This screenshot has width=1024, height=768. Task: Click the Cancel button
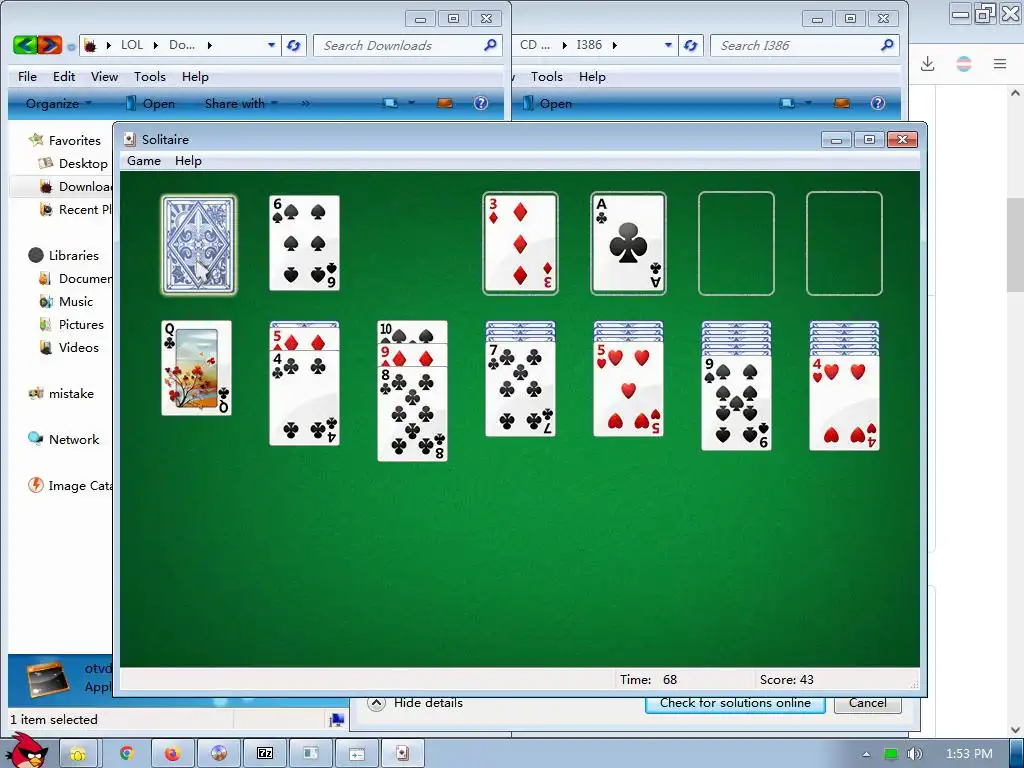click(868, 703)
